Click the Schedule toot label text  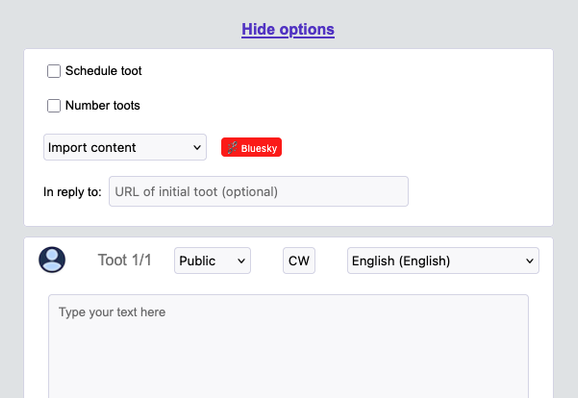point(104,71)
